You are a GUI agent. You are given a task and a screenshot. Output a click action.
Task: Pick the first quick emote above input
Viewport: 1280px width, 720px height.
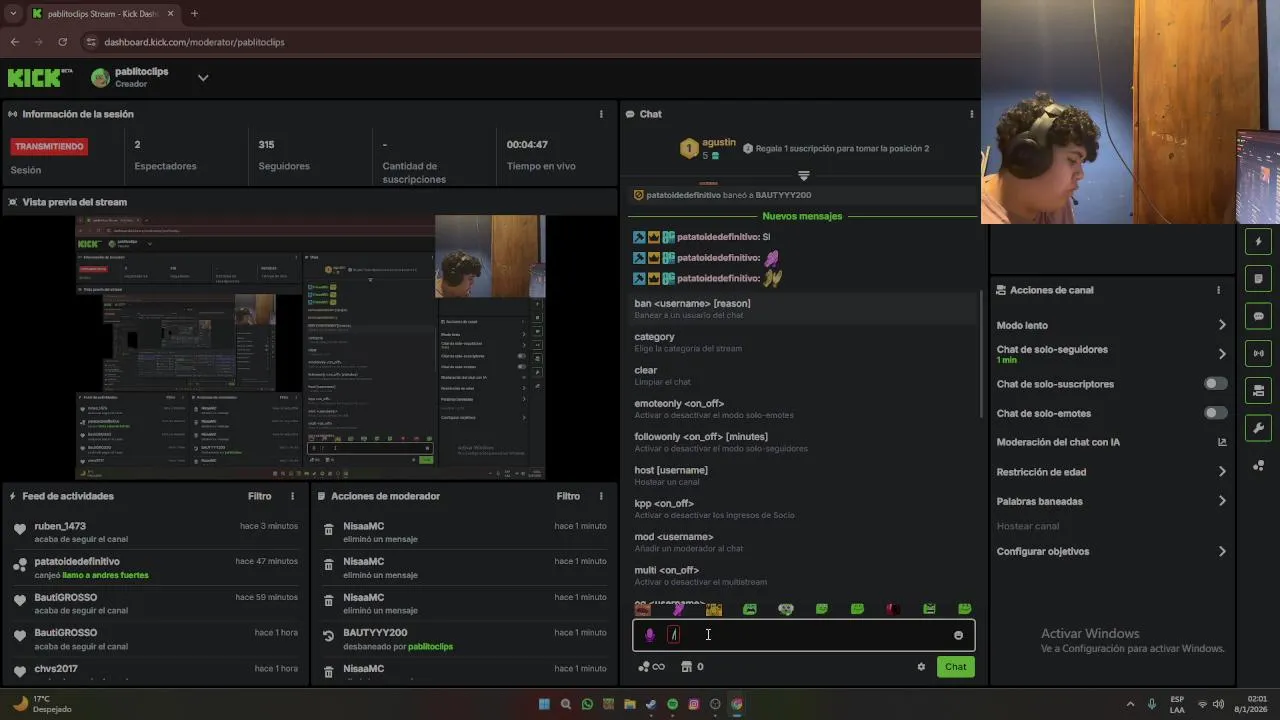point(643,609)
